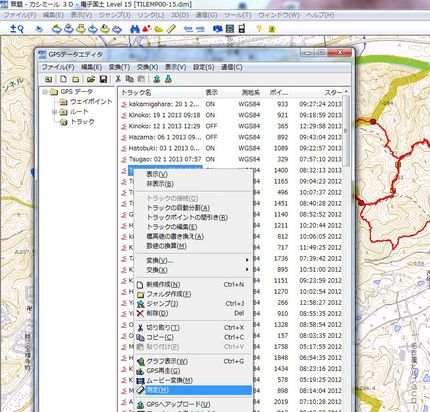This screenshot has height=412, width=430.
Task: Select track 'Tsugao: 02 1 2013 07:57'
Action: (x=165, y=159)
